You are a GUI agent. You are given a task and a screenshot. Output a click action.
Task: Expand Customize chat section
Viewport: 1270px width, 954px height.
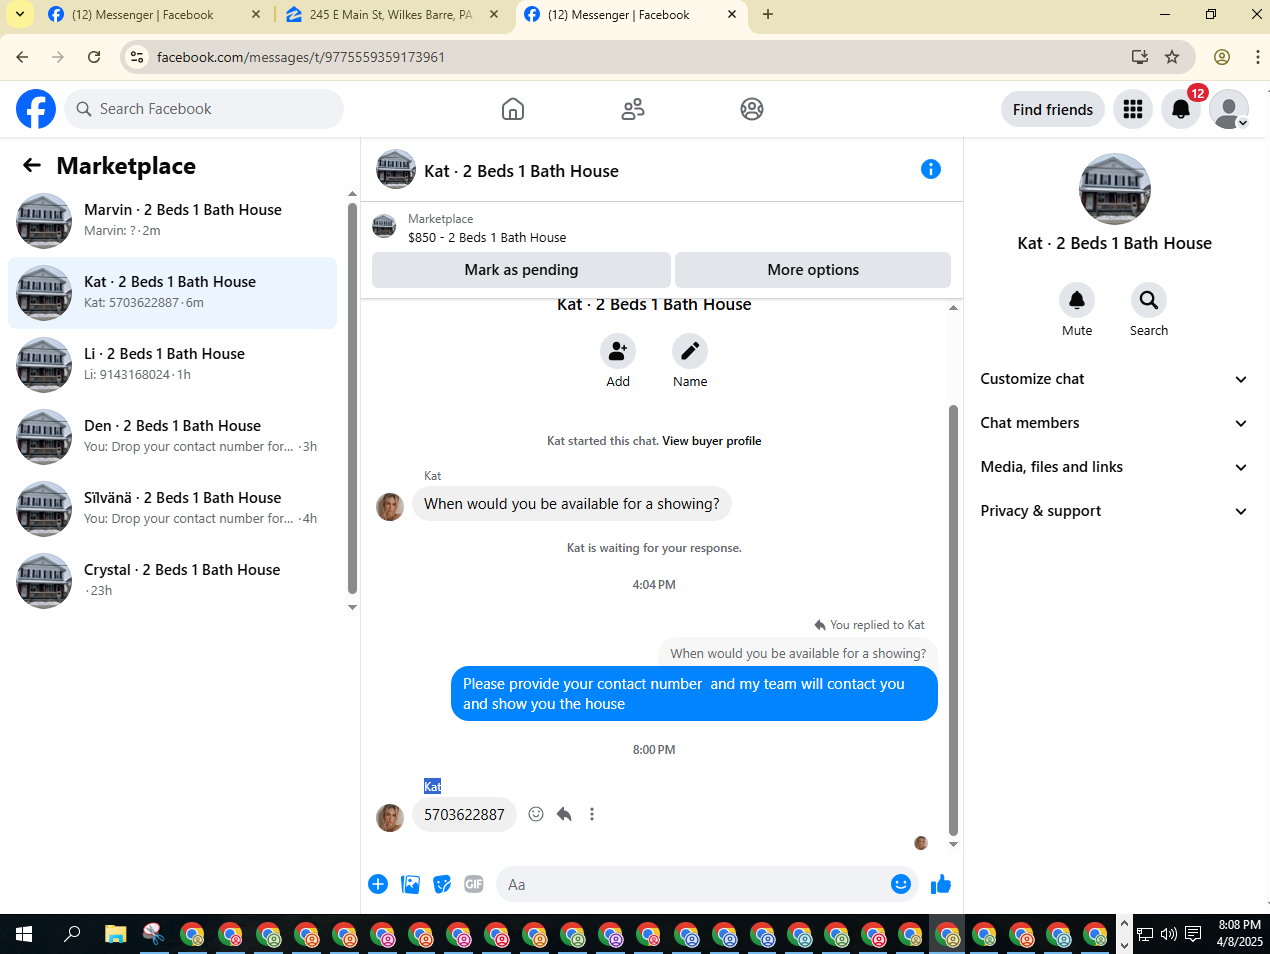[1114, 379]
